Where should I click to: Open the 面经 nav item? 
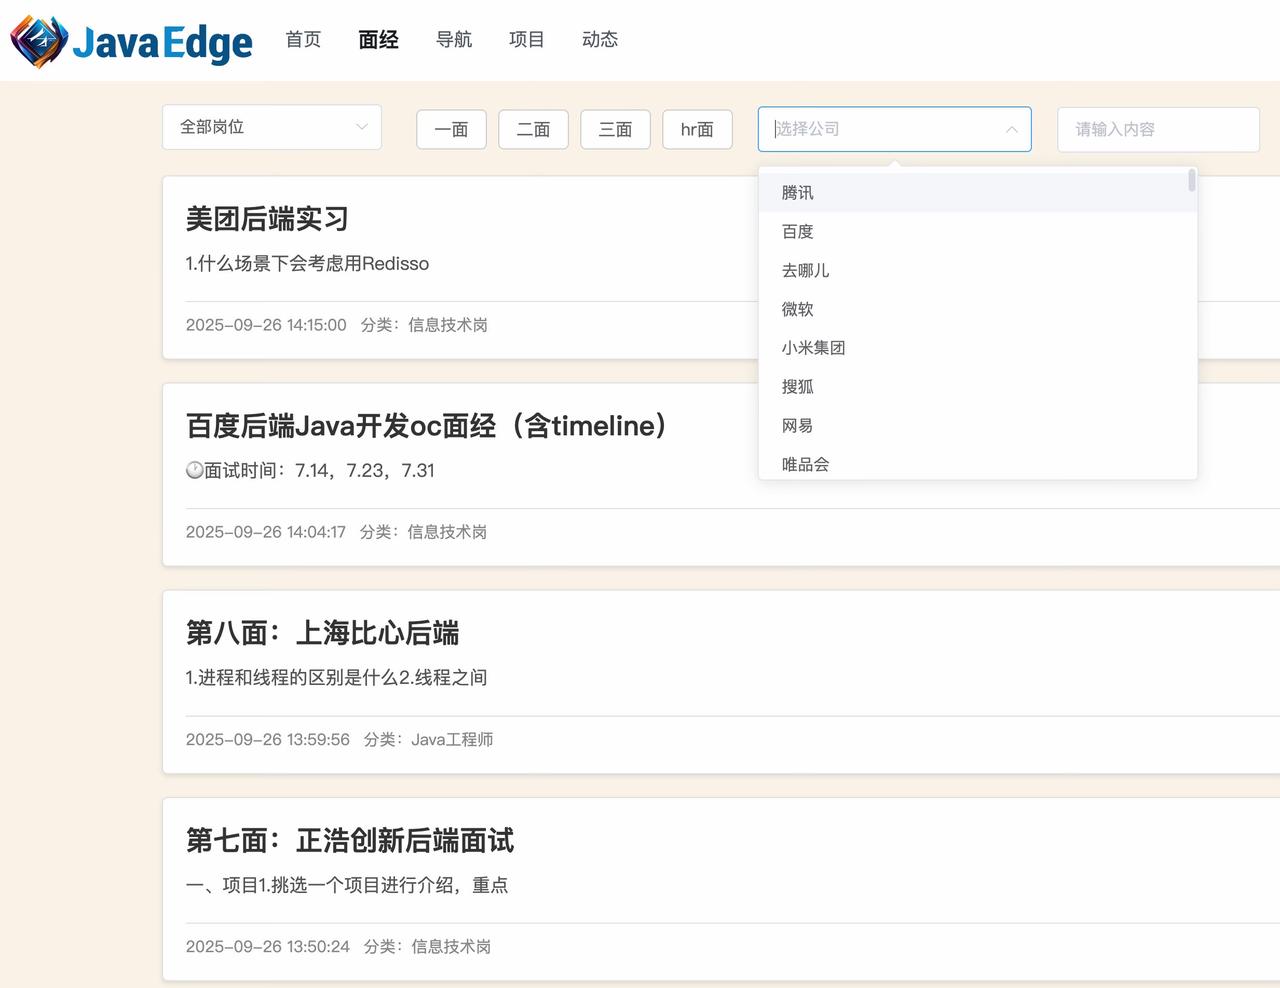point(378,39)
